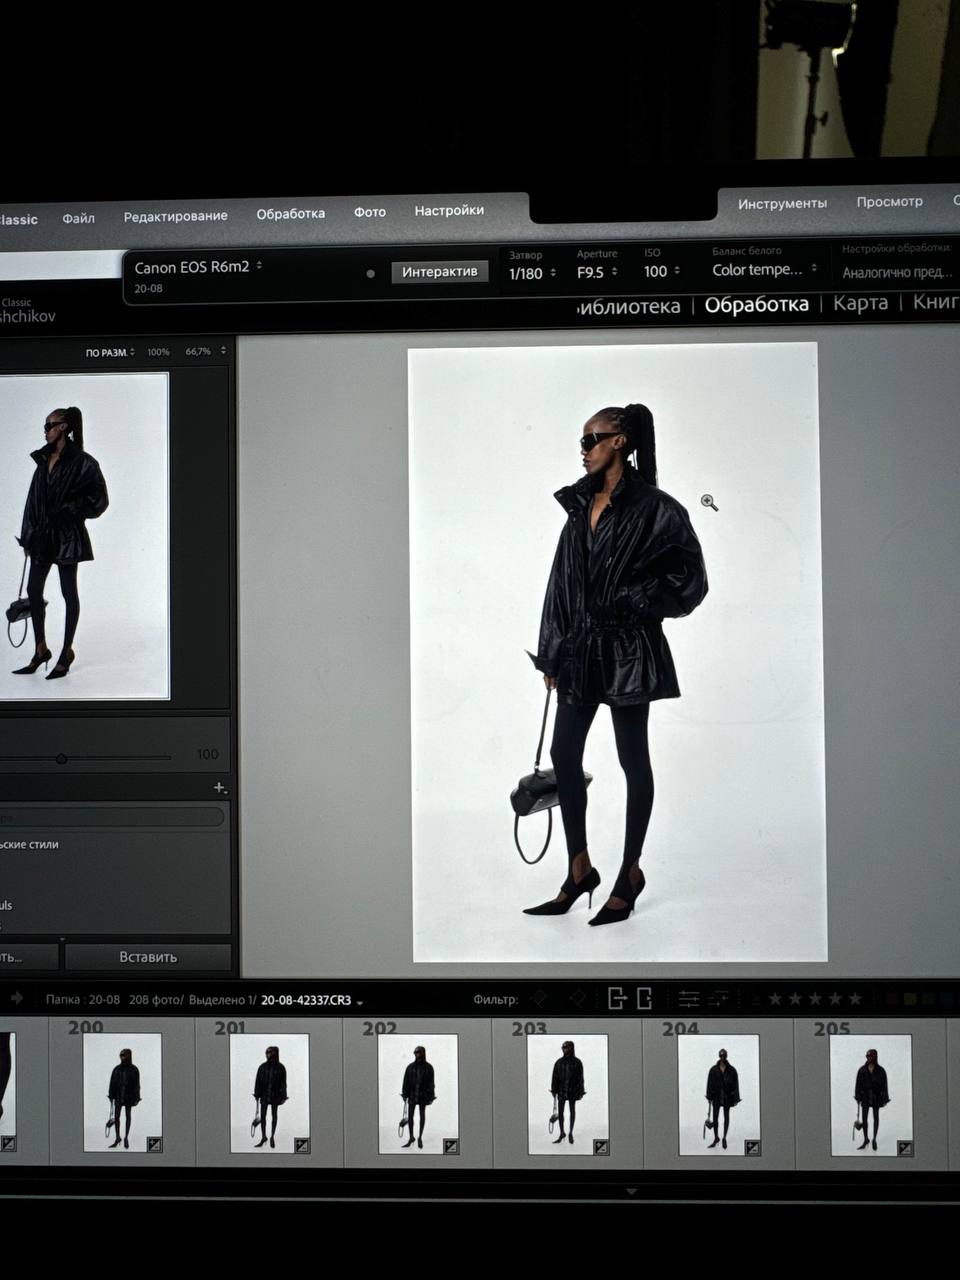Select filmstrip thumbnail 202
The height and width of the screenshot is (1280, 960).
point(418,1094)
